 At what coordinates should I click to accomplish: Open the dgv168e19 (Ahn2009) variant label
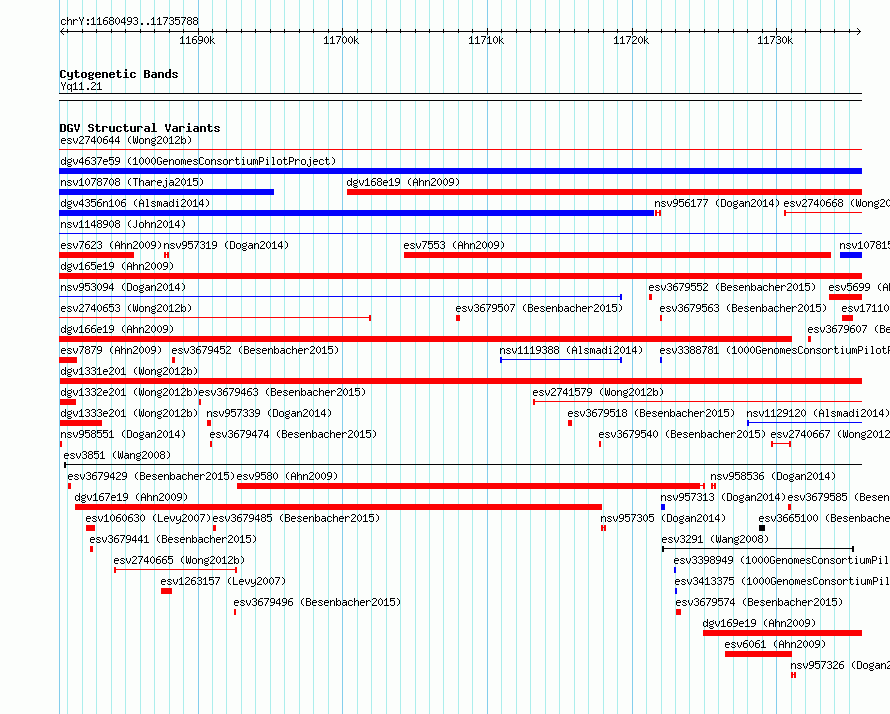click(x=403, y=182)
